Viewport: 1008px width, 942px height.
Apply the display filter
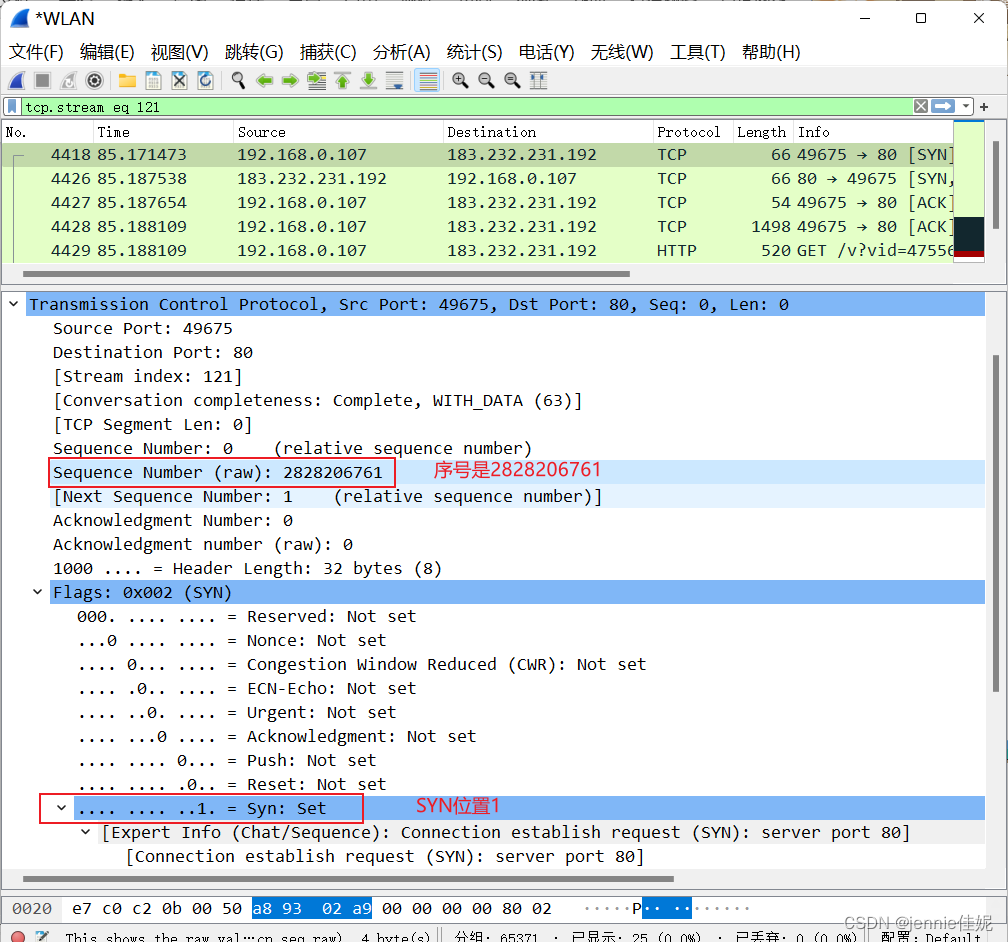(x=943, y=107)
